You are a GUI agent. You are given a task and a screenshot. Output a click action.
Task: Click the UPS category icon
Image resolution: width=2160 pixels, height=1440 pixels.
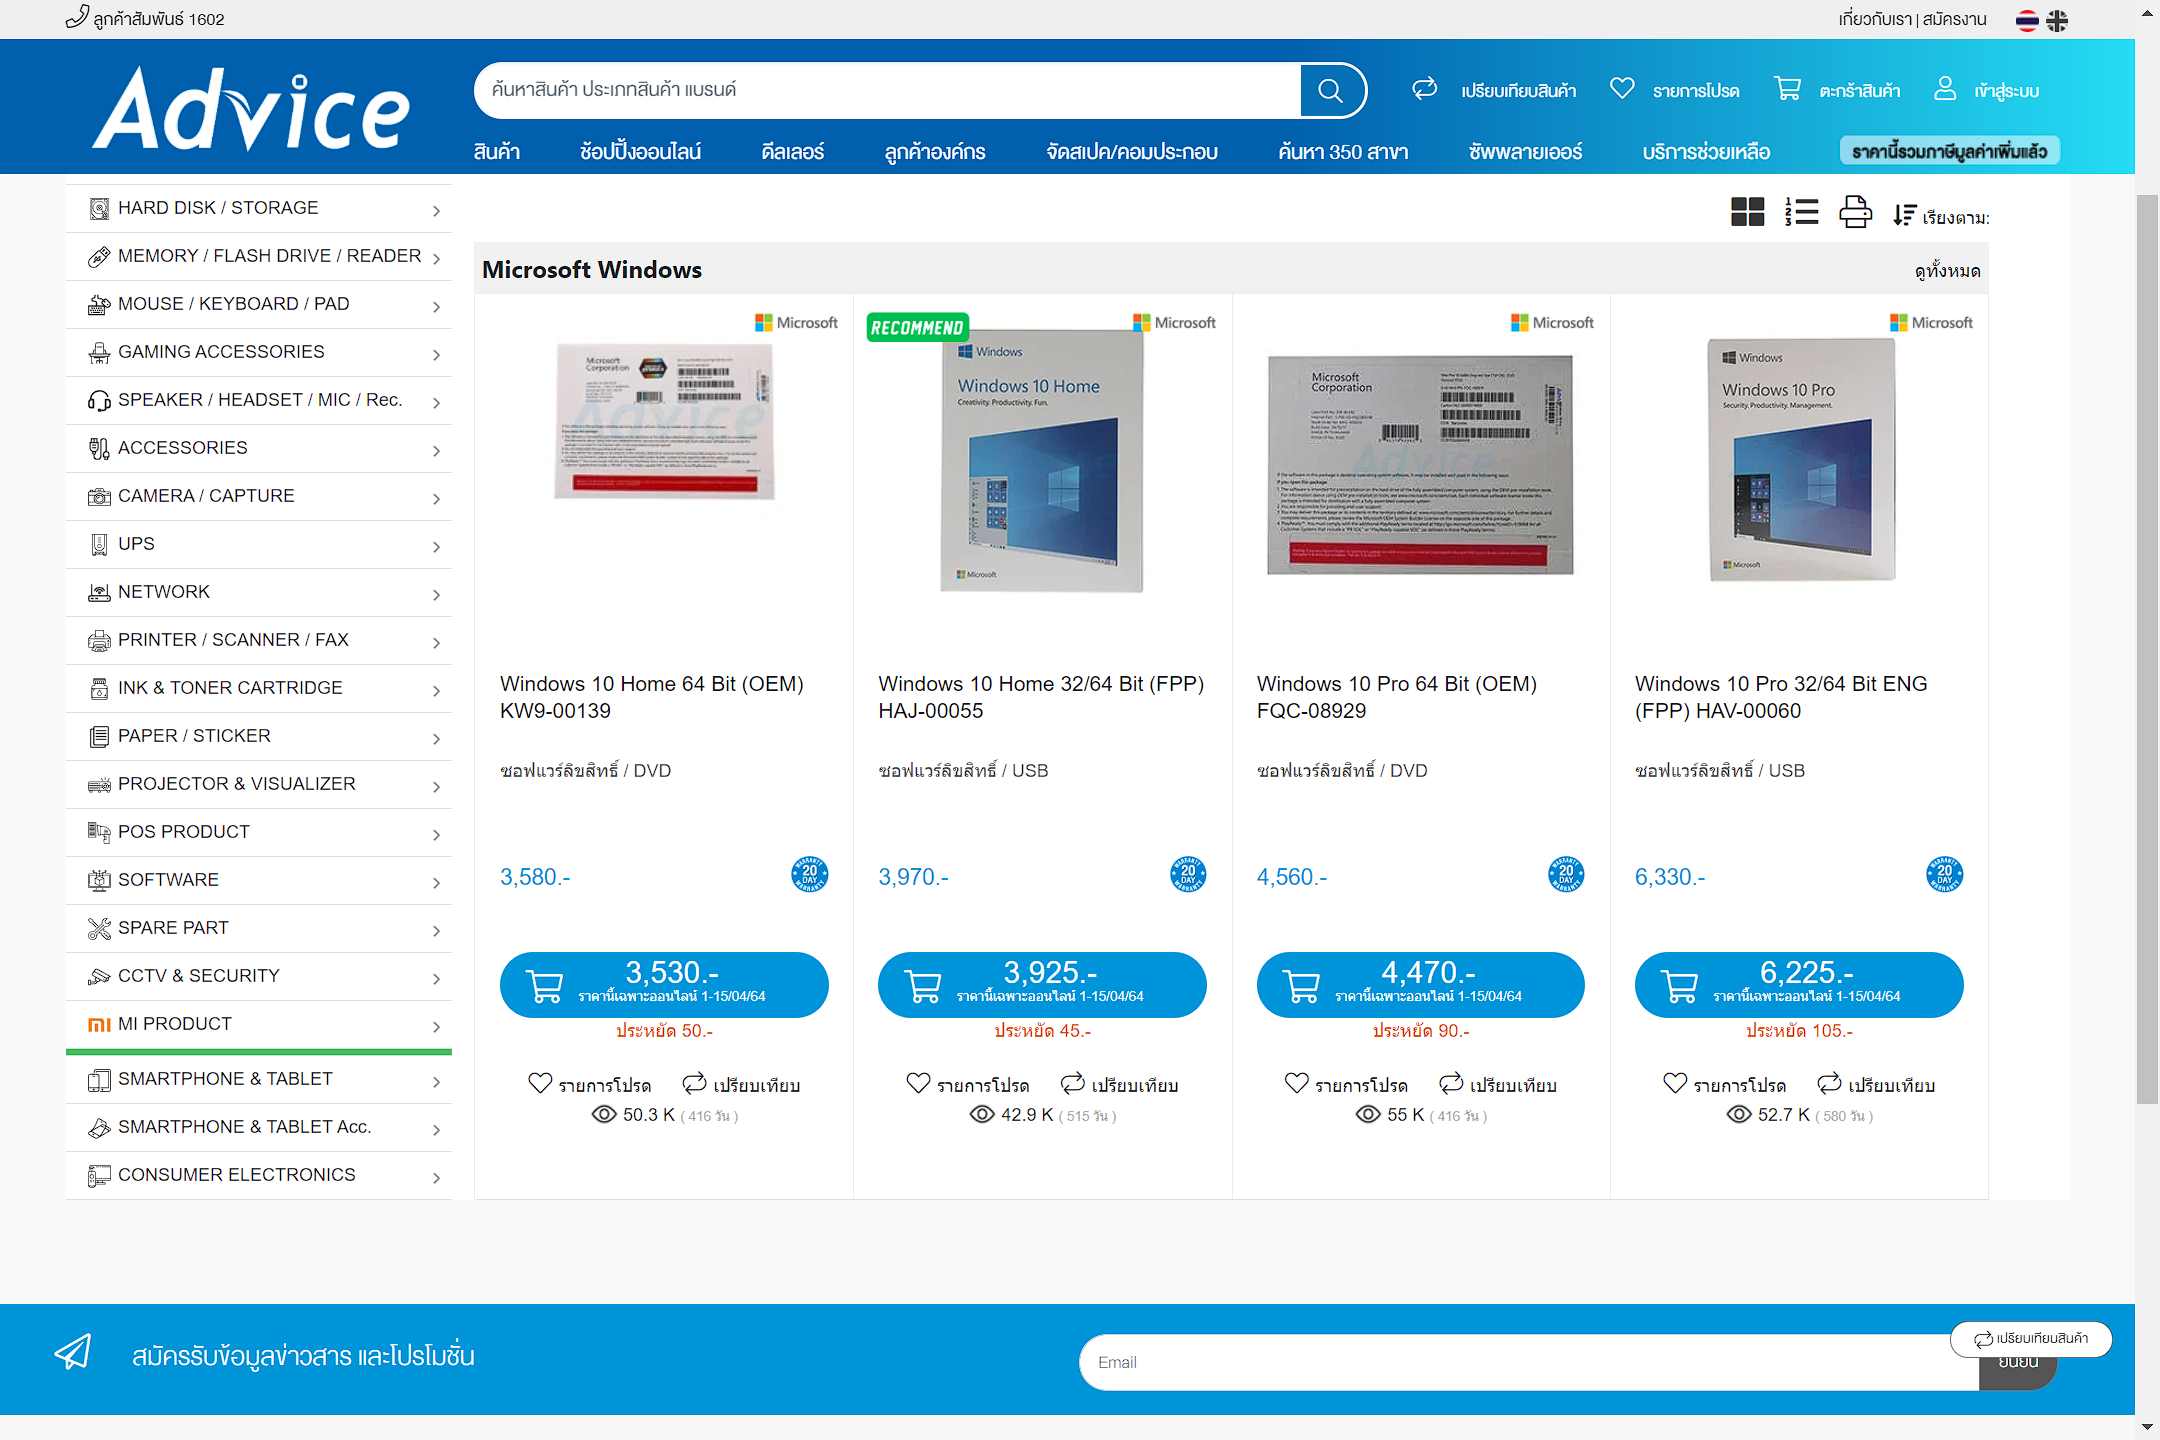99,545
